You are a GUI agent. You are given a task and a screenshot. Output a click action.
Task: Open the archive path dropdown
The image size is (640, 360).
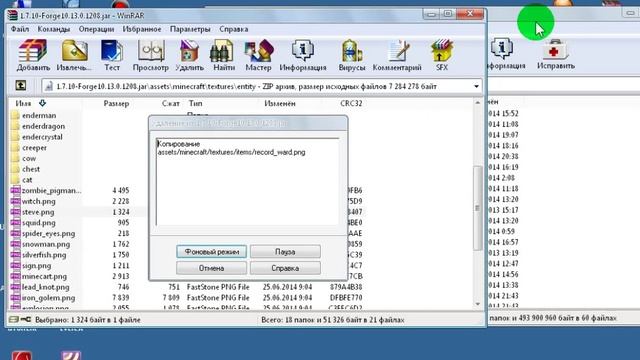476,87
